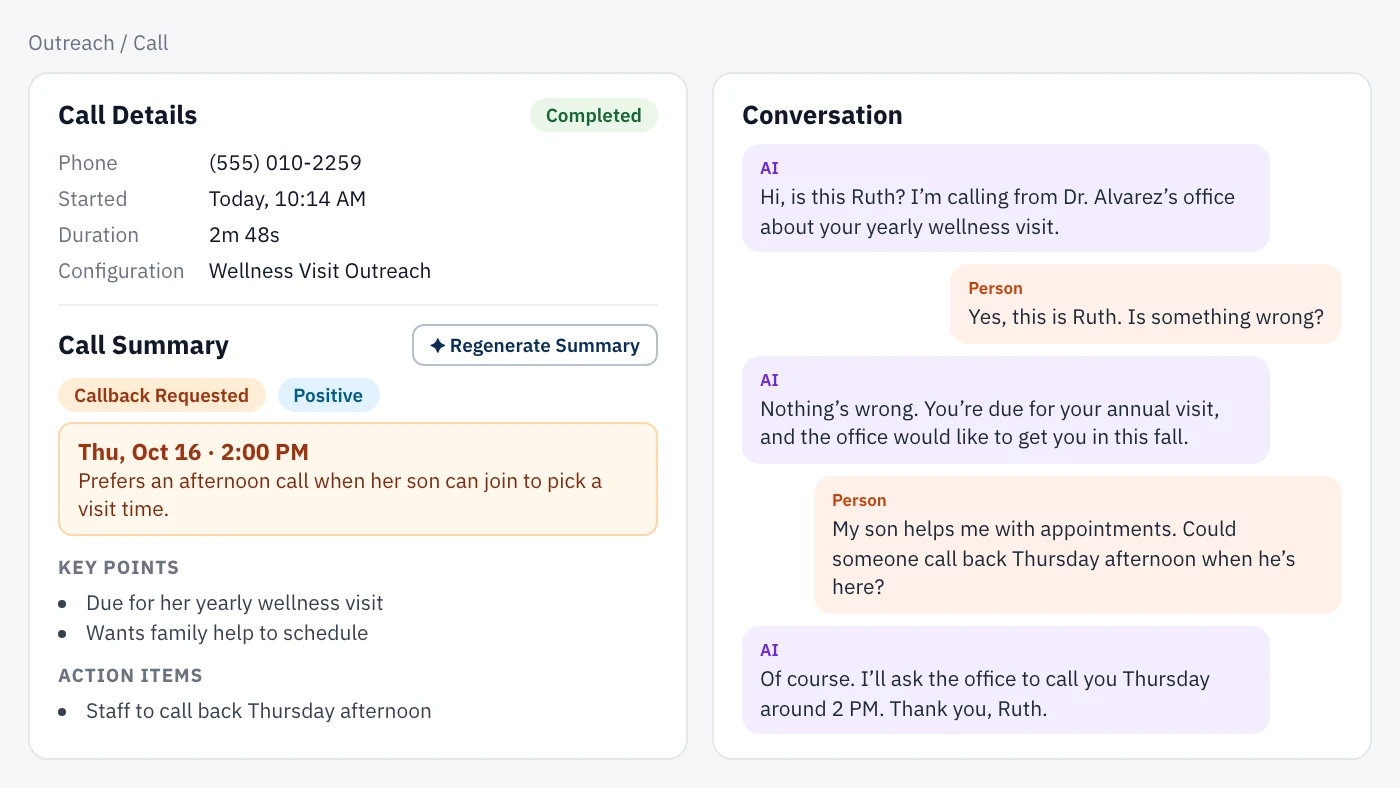
Task: Click the Started field label
Action: point(93,199)
